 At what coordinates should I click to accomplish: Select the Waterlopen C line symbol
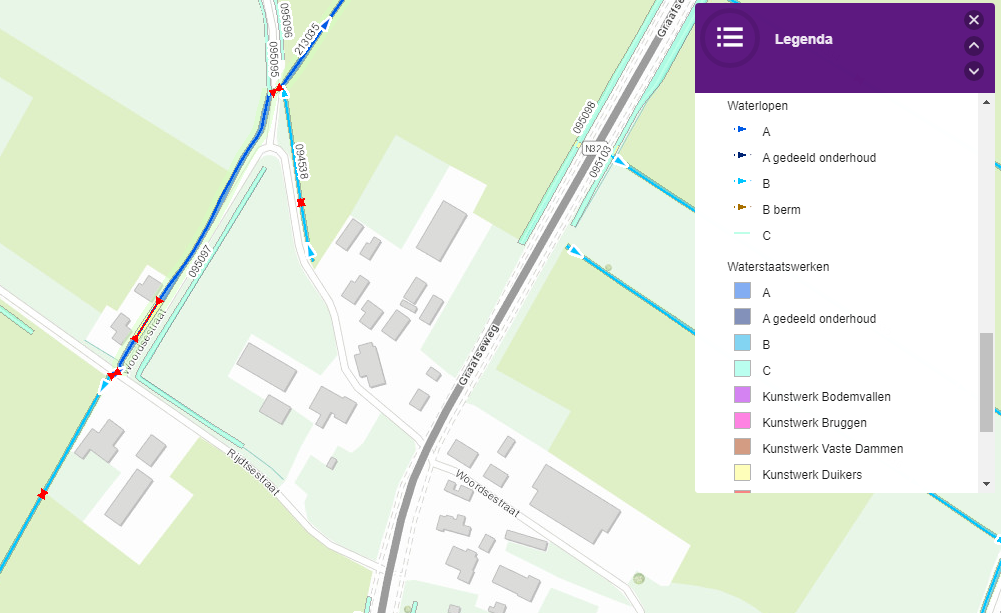pos(739,235)
